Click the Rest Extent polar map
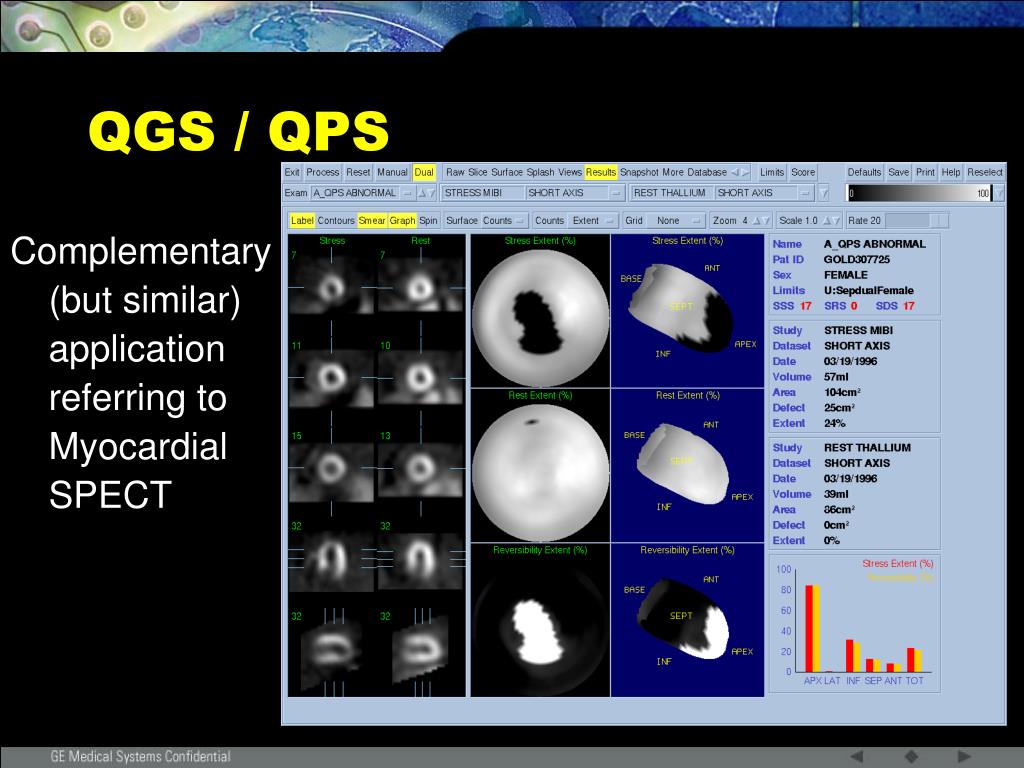The height and width of the screenshot is (768, 1024). [540, 472]
